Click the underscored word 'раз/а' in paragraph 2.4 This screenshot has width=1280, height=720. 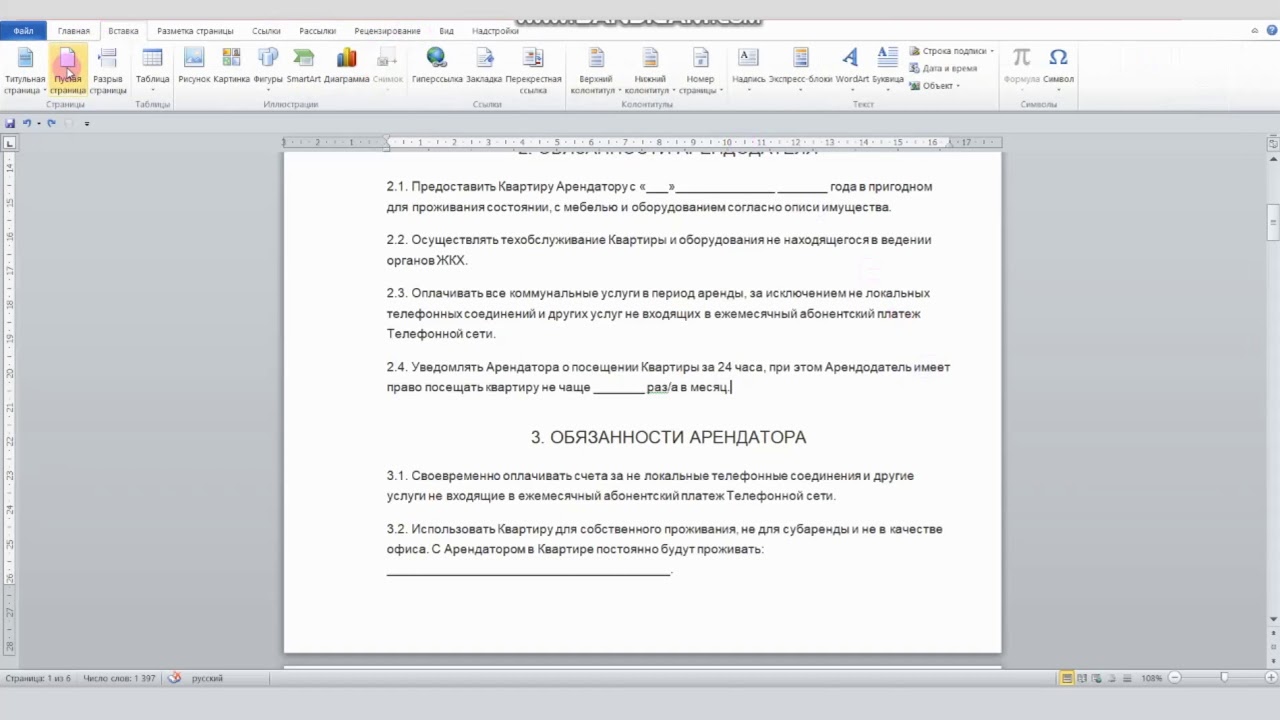[661, 387]
